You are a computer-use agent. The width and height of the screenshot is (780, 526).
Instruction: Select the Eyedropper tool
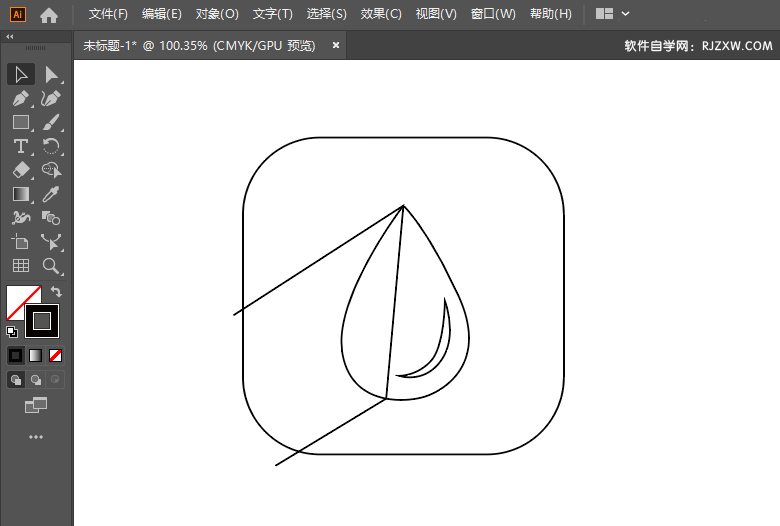(51, 194)
